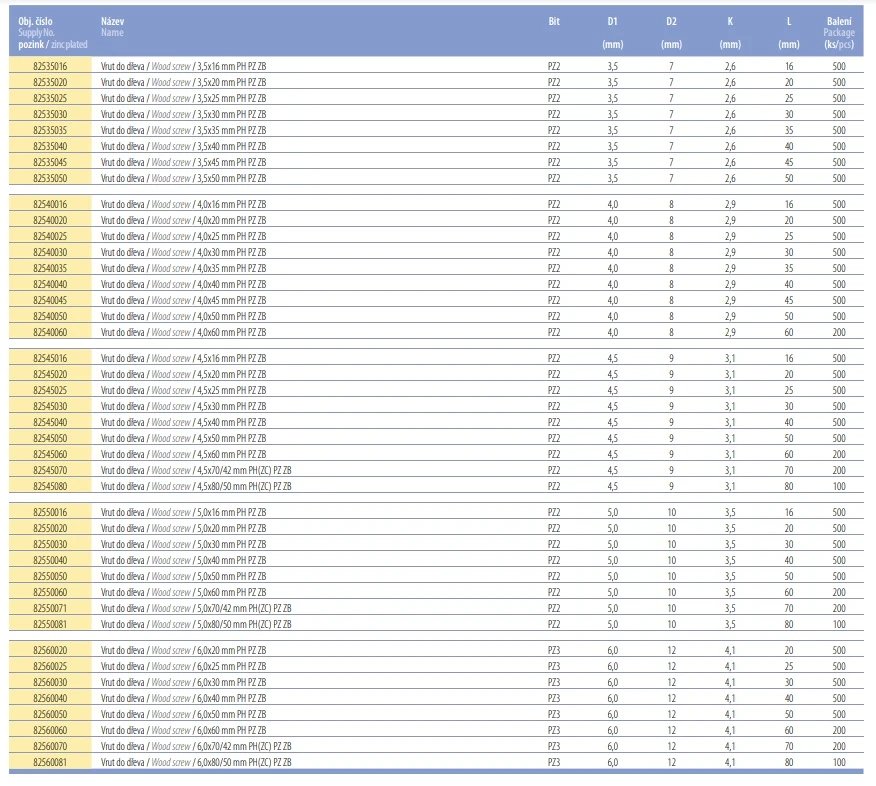Click supply number 82550071
Viewport: 876px width, 786px height.
pyautogui.click(x=51, y=608)
